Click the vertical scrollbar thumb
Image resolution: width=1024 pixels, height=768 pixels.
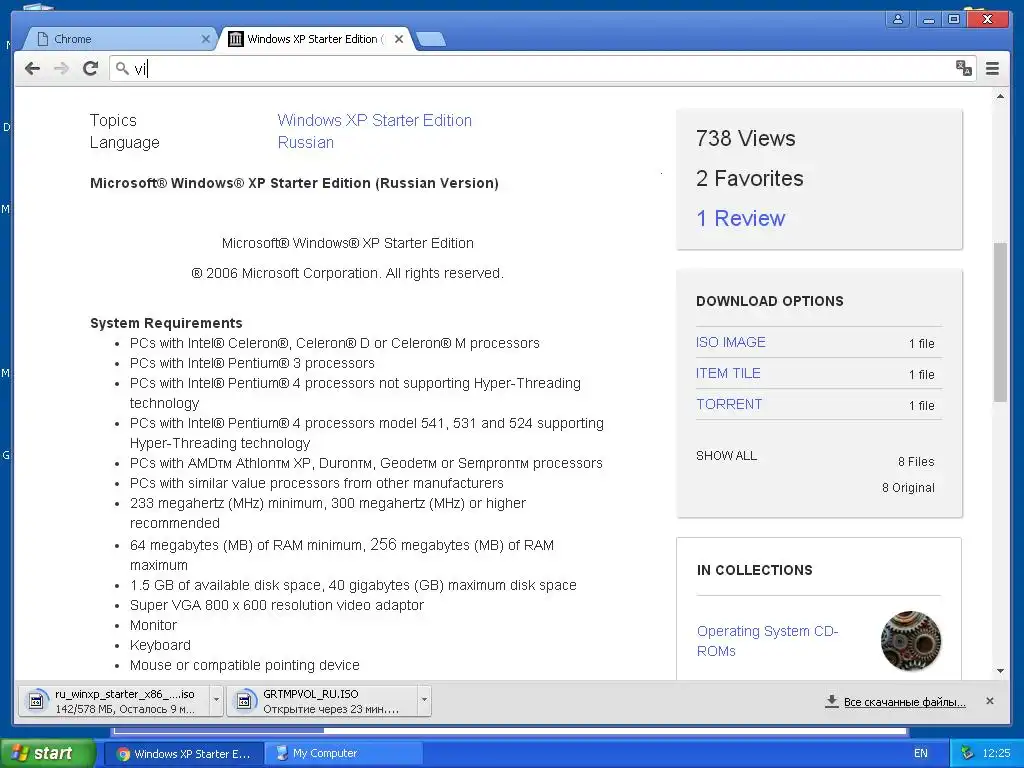pos(1000,322)
